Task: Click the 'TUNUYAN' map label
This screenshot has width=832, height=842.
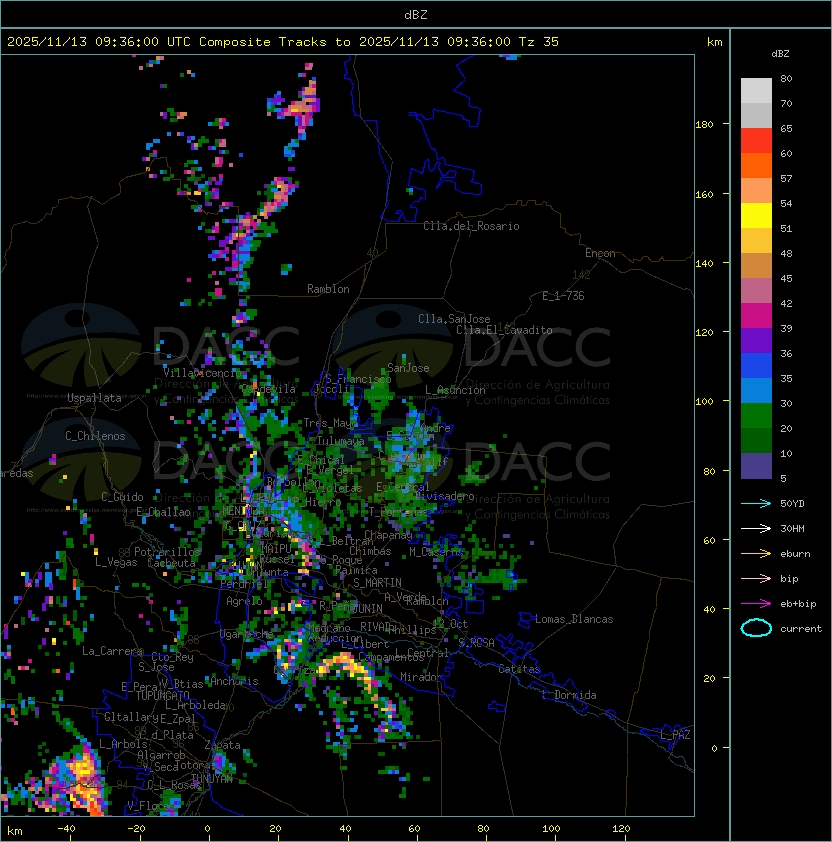Action: [212, 779]
